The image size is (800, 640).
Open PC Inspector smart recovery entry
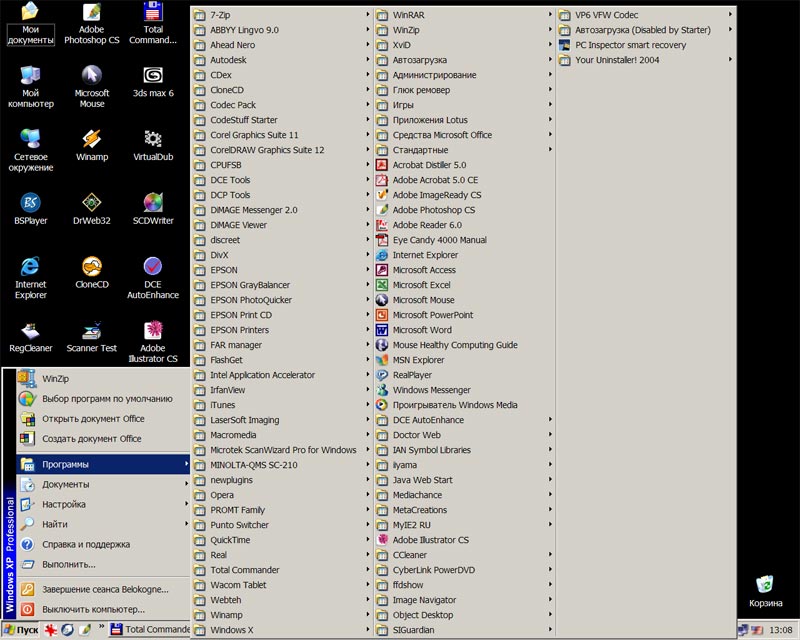(x=646, y=45)
